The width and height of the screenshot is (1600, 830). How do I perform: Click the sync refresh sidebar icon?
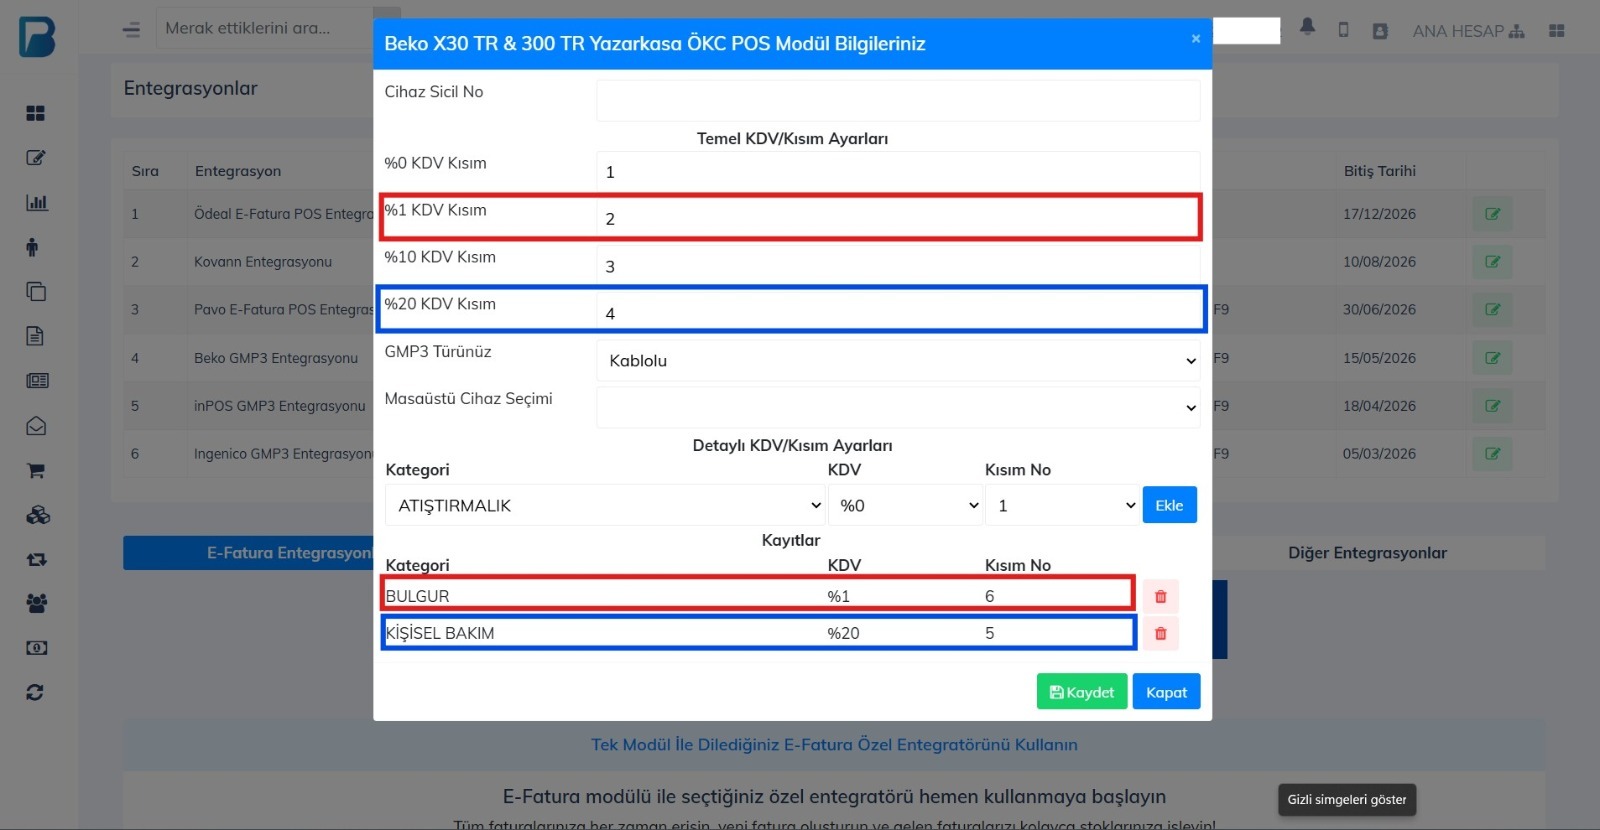click(x=36, y=693)
